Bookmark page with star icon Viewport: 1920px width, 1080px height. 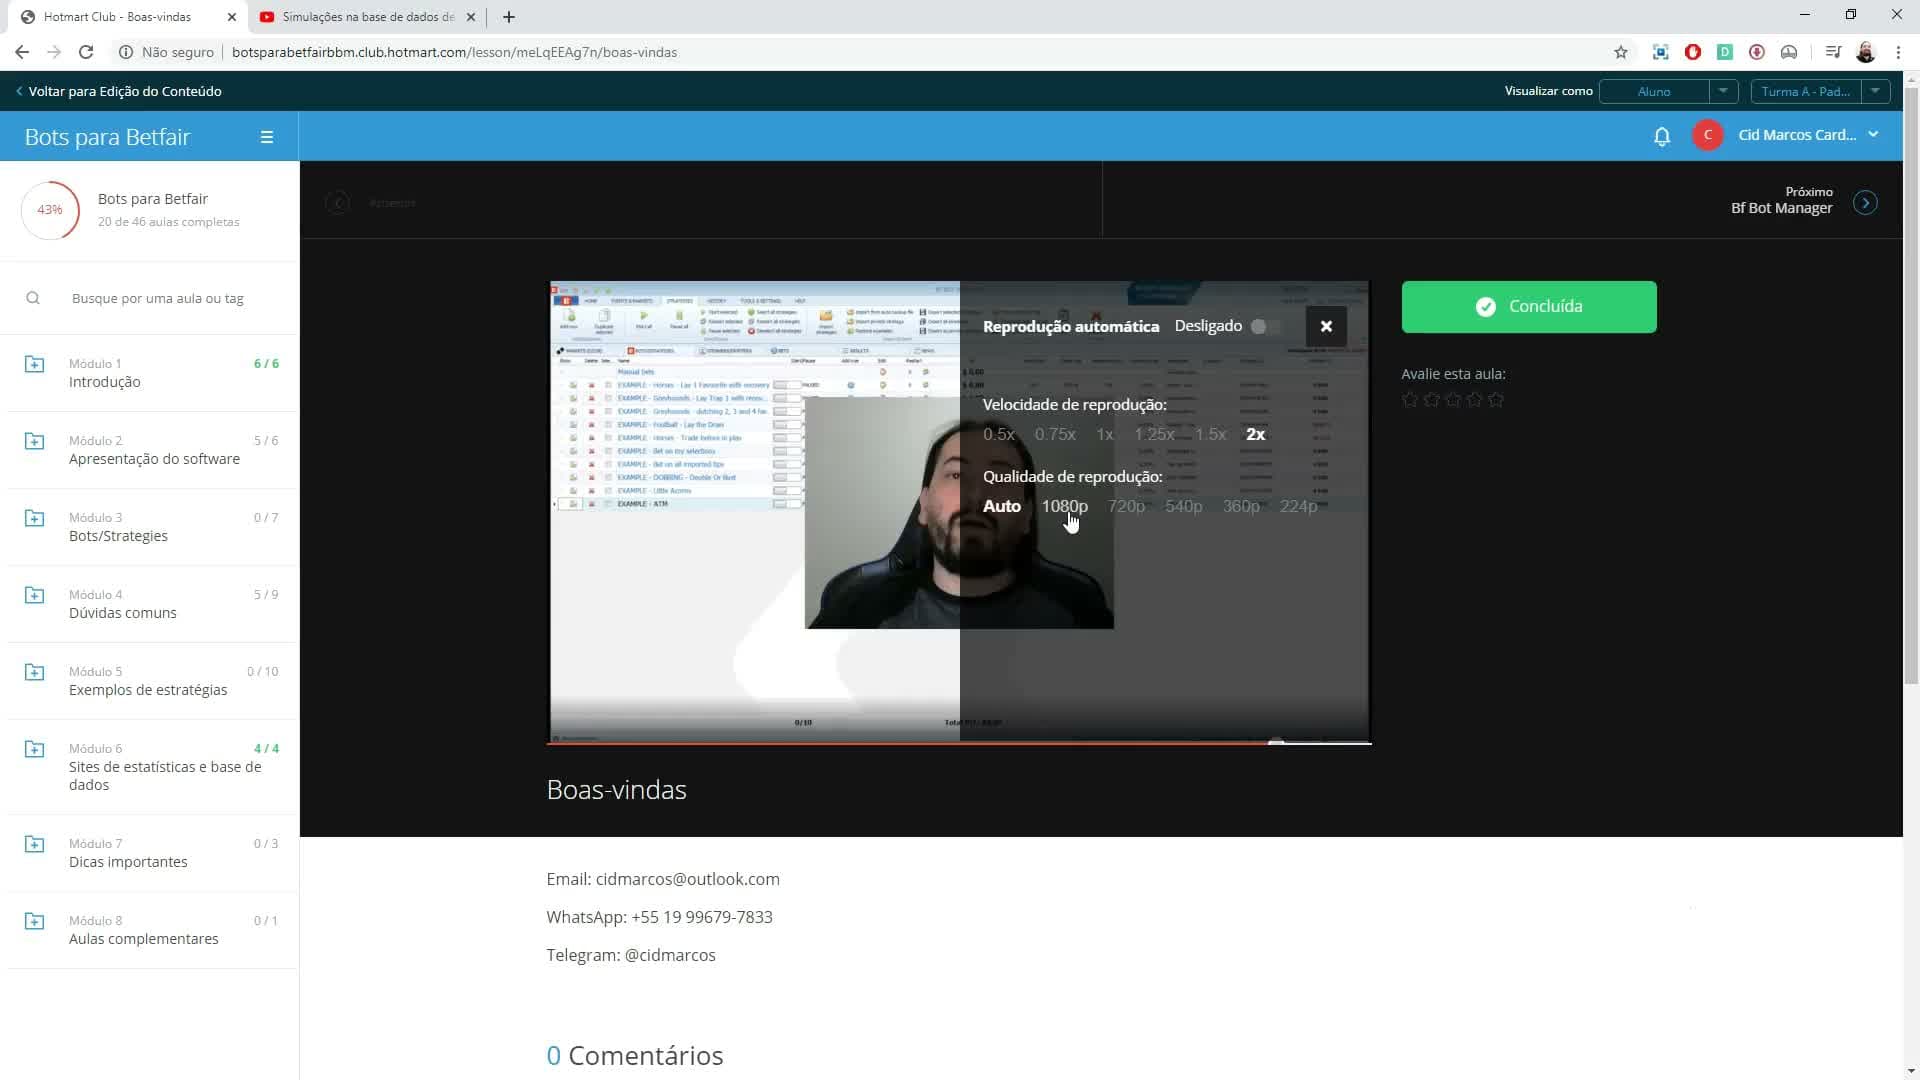click(x=1621, y=52)
